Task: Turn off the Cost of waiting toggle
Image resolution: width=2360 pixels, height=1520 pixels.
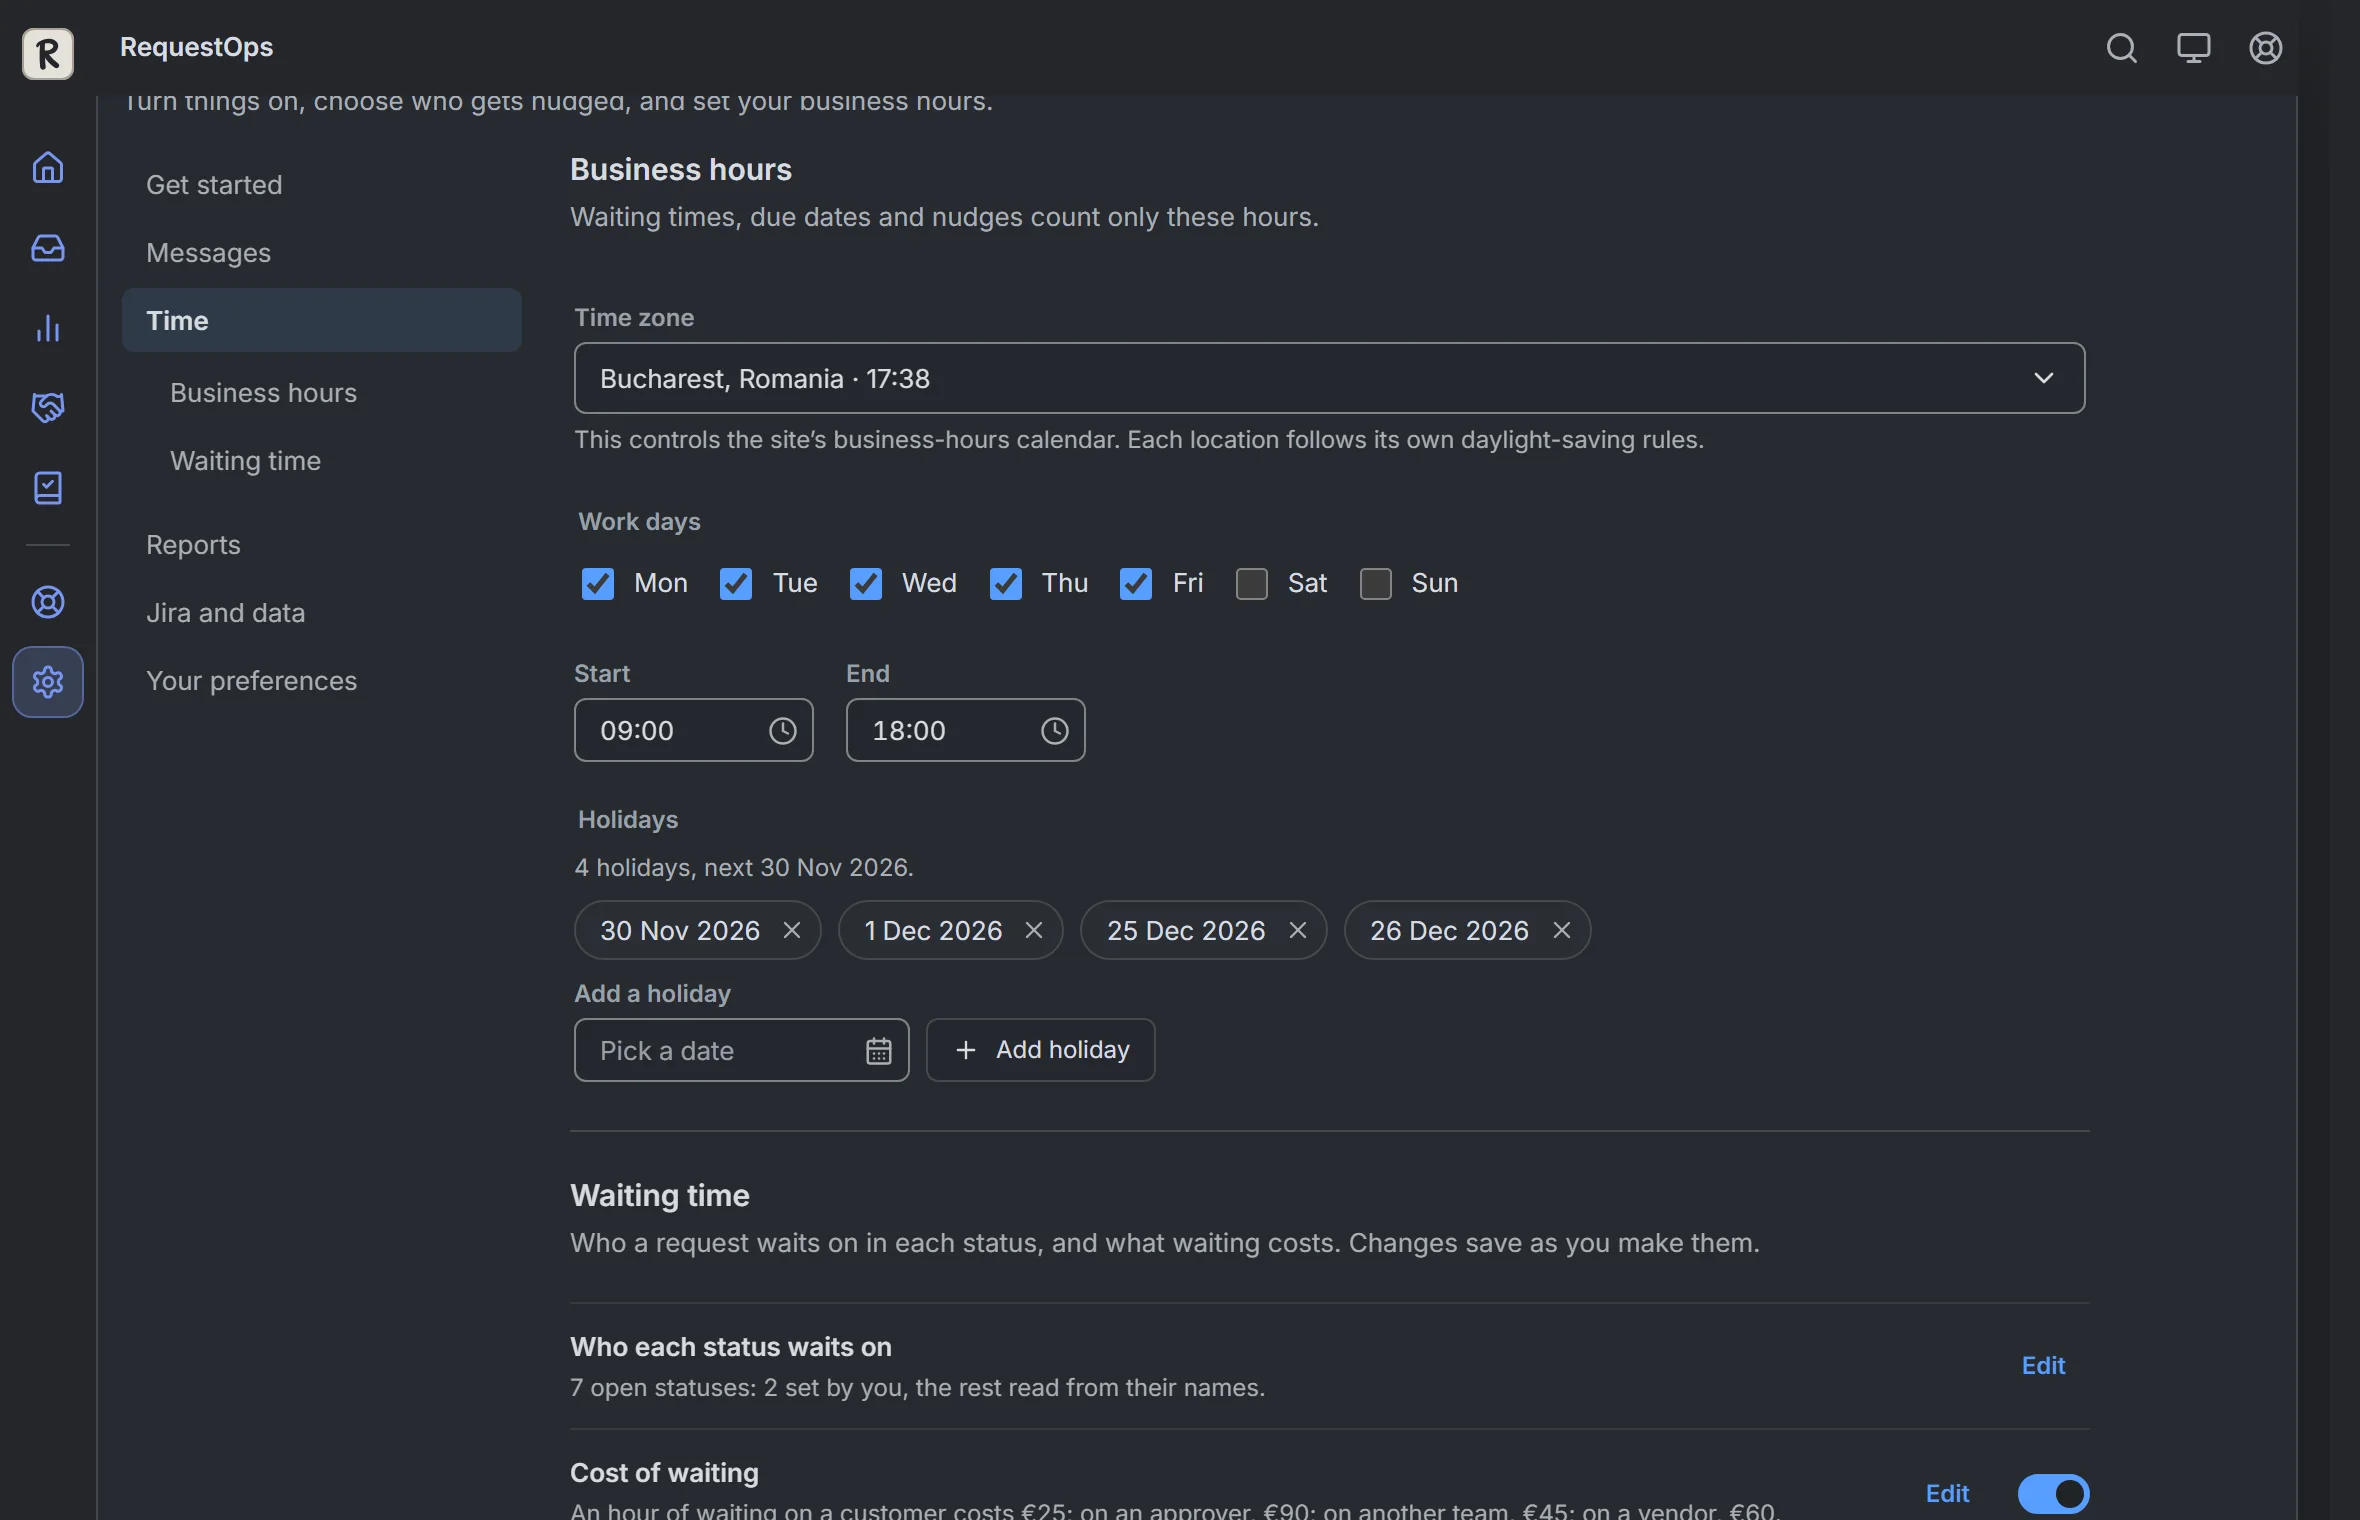Action: coord(2053,1493)
